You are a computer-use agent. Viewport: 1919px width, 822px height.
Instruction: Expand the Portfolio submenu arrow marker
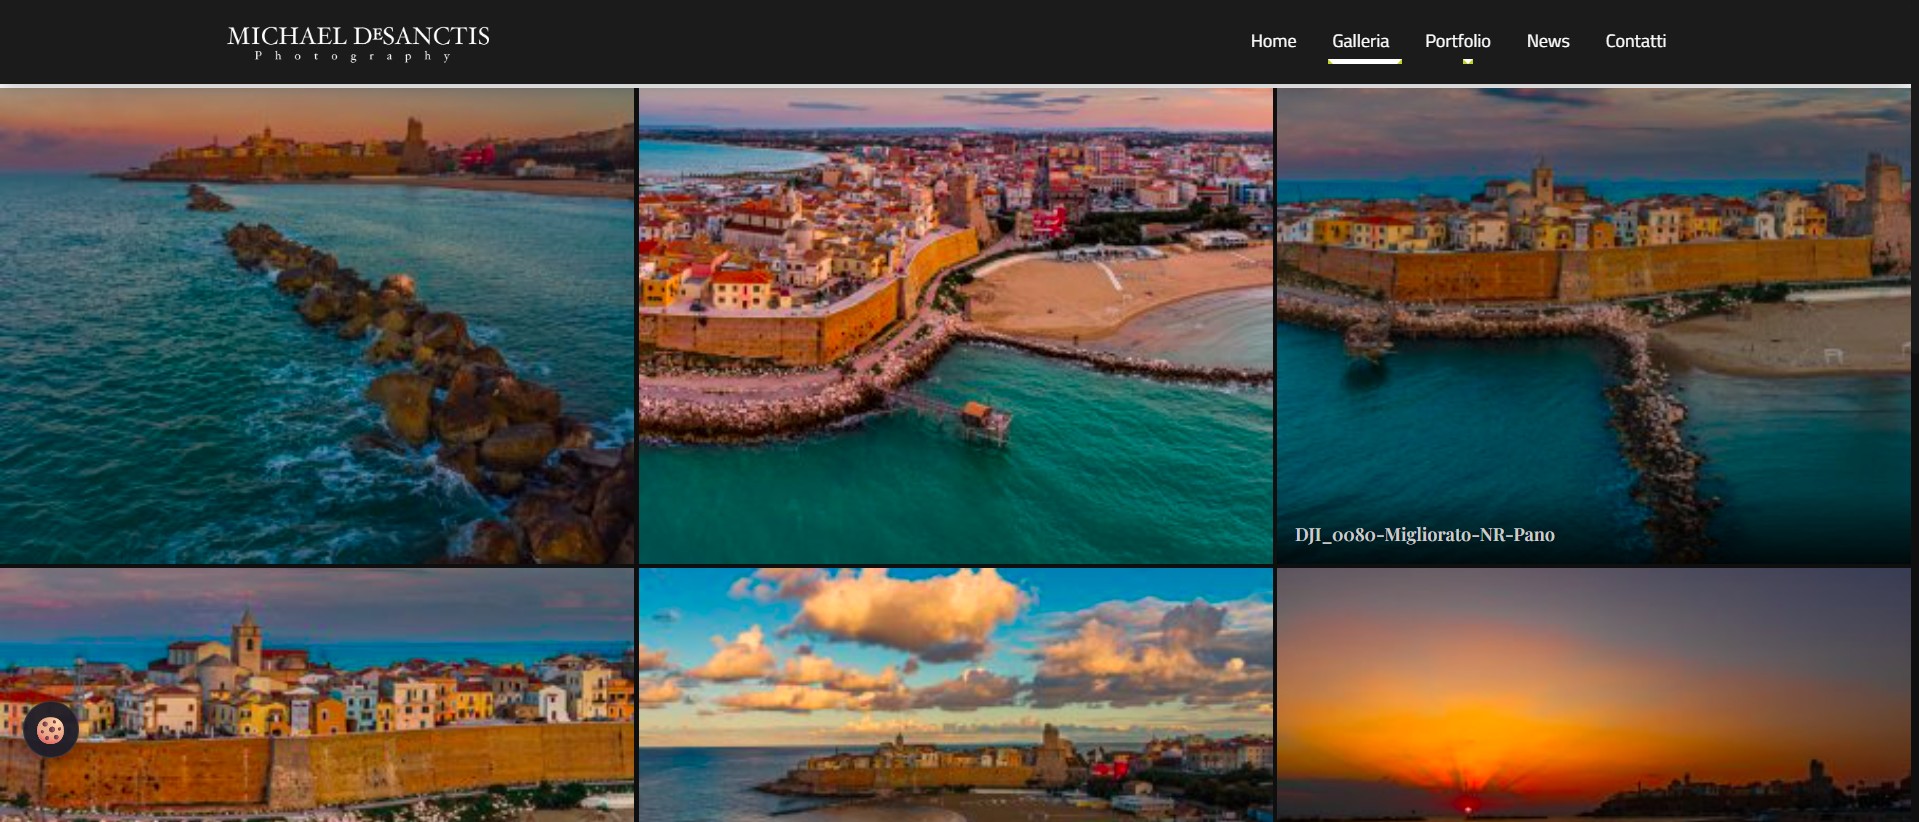point(1467,62)
